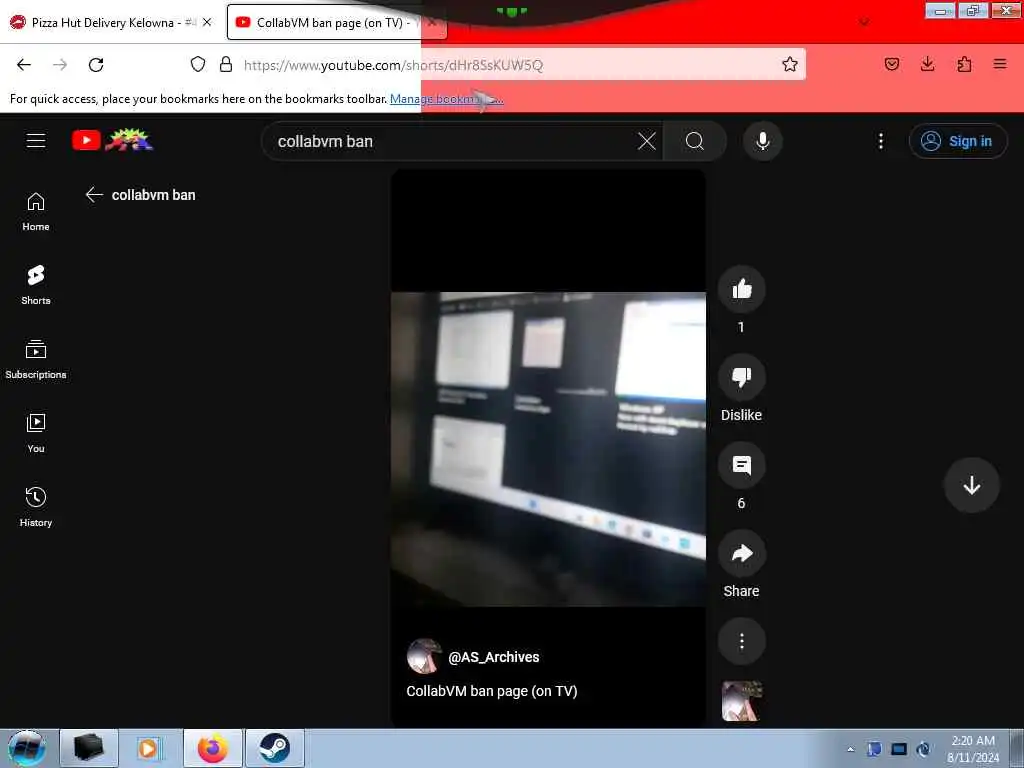1024x768 pixels.
Task: Open YouTube settings three-dot menu
Action: [x=880, y=141]
